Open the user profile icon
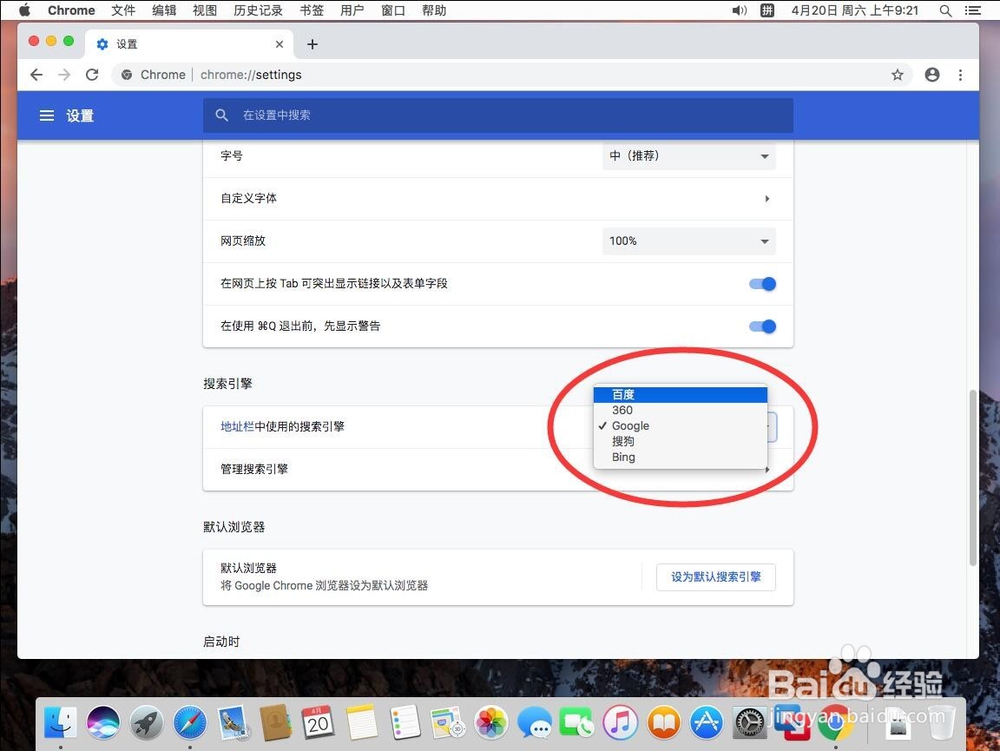The height and width of the screenshot is (751, 1000). [932, 75]
